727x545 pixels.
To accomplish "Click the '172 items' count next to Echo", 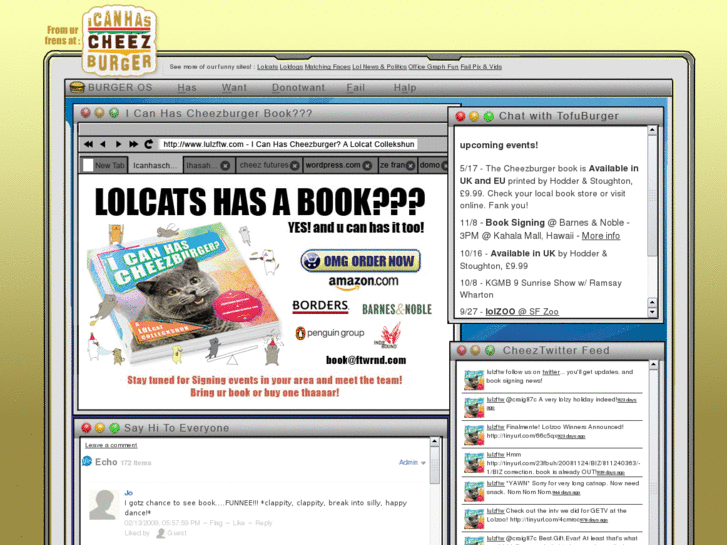I will click(x=136, y=463).
